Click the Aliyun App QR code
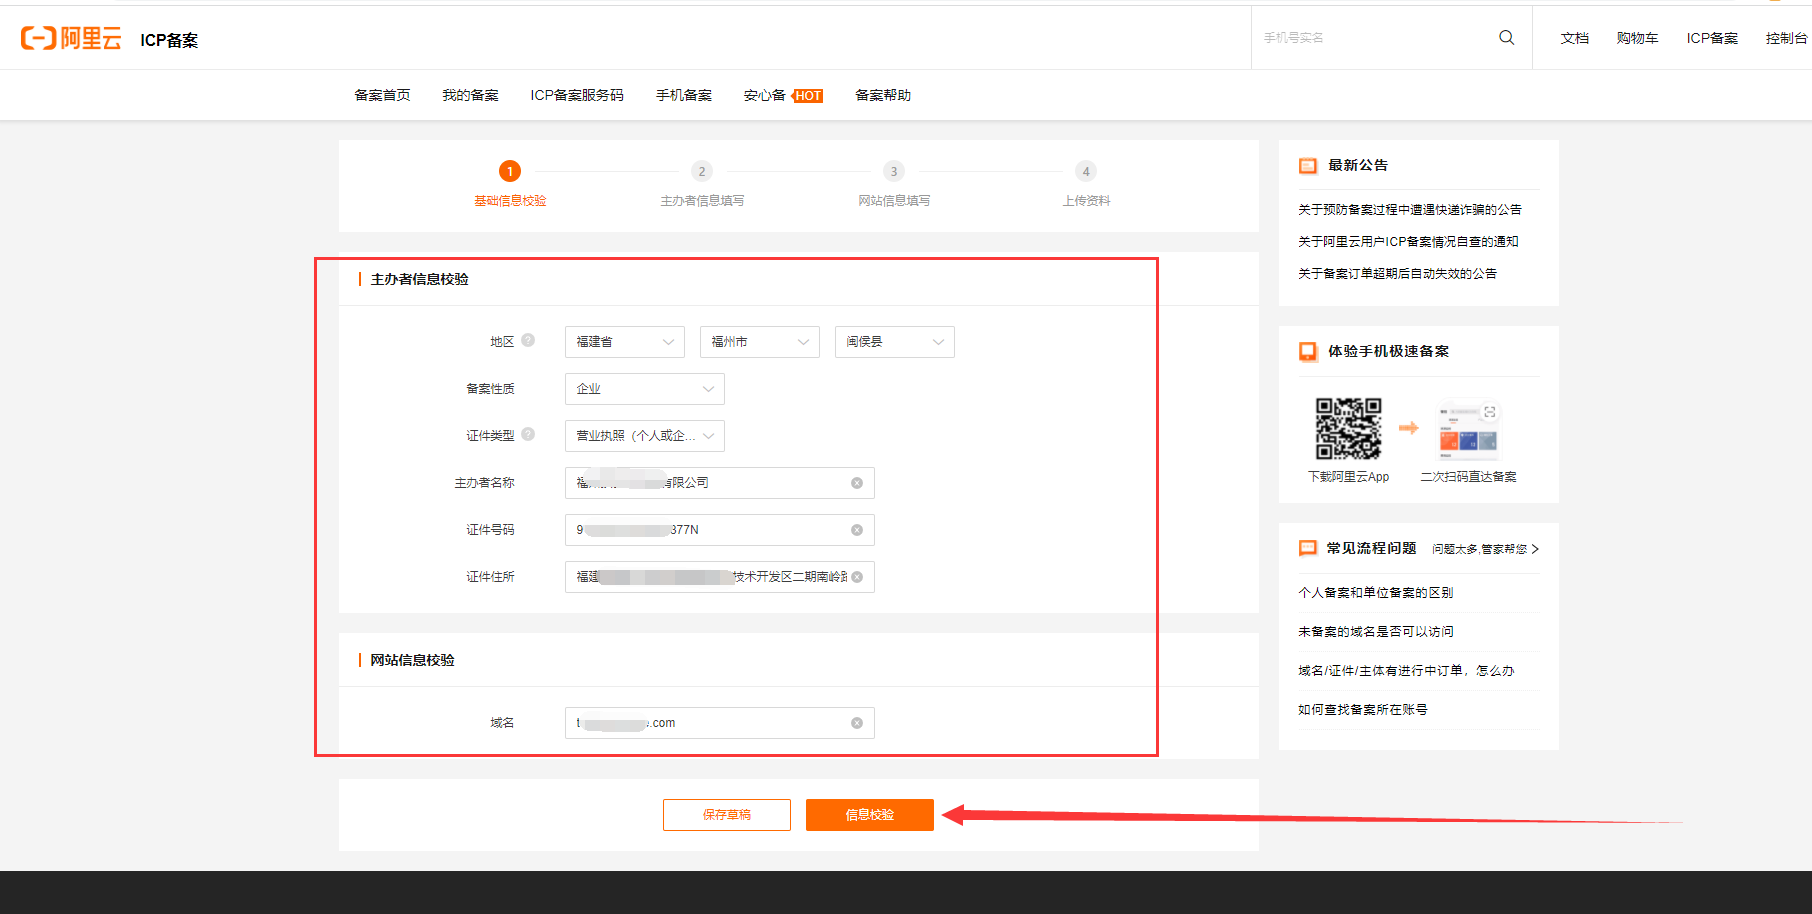The height and width of the screenshot is (914, 1812). point(1348,429)
